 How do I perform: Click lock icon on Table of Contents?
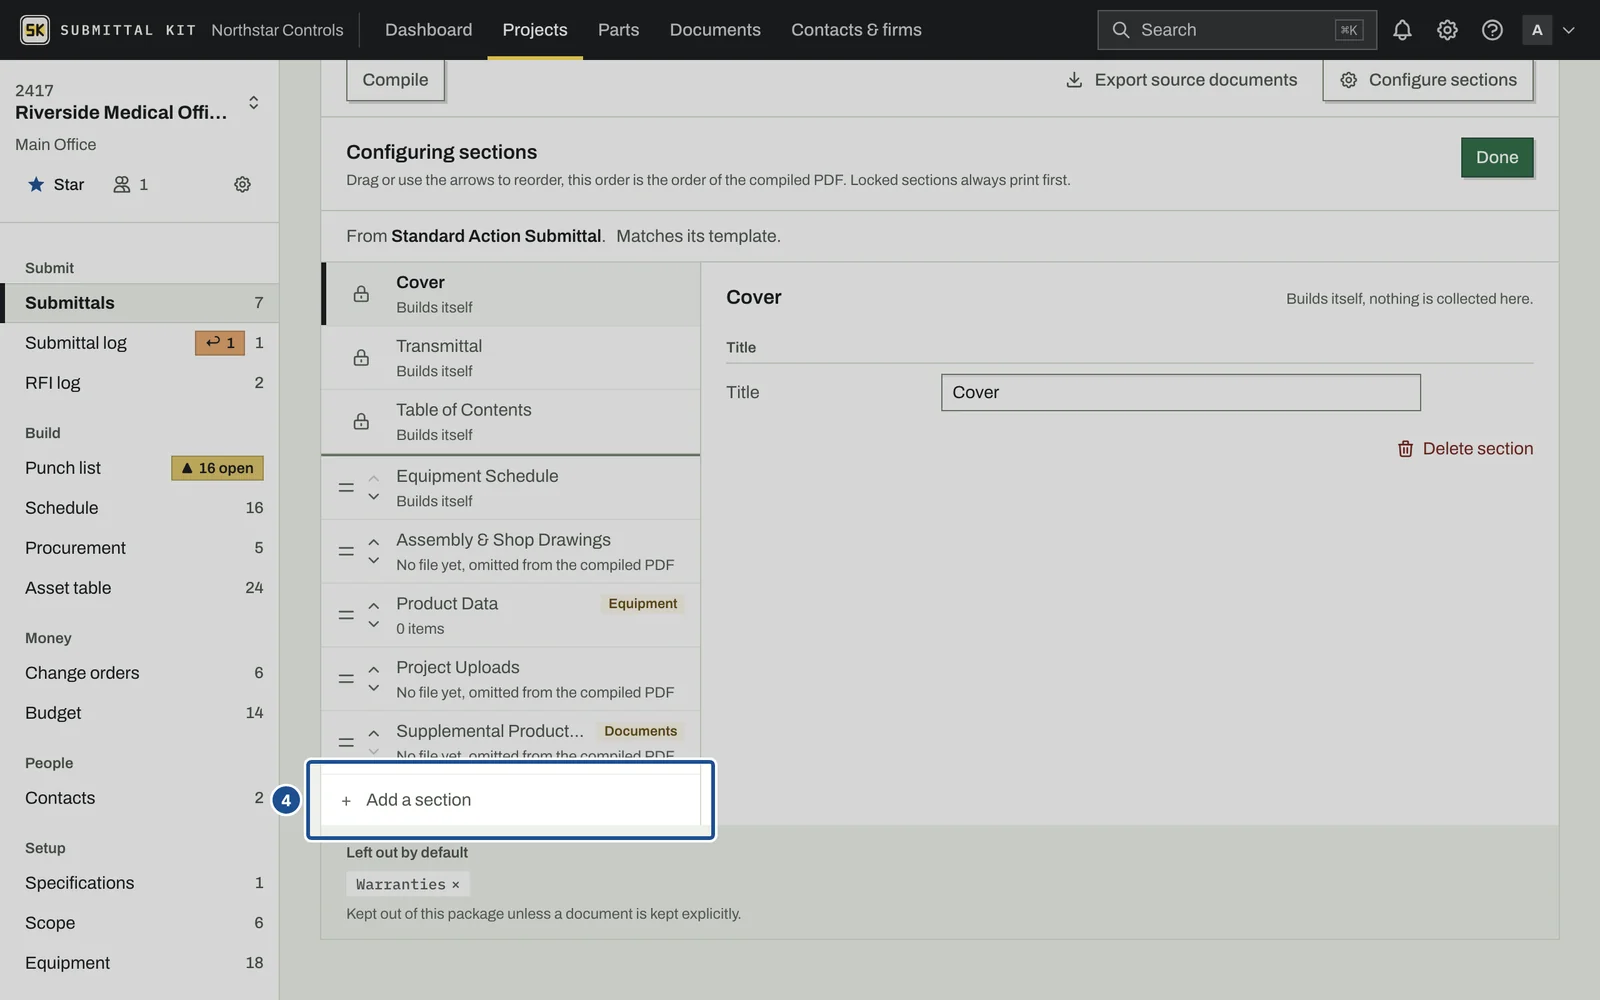click(361, 422)
